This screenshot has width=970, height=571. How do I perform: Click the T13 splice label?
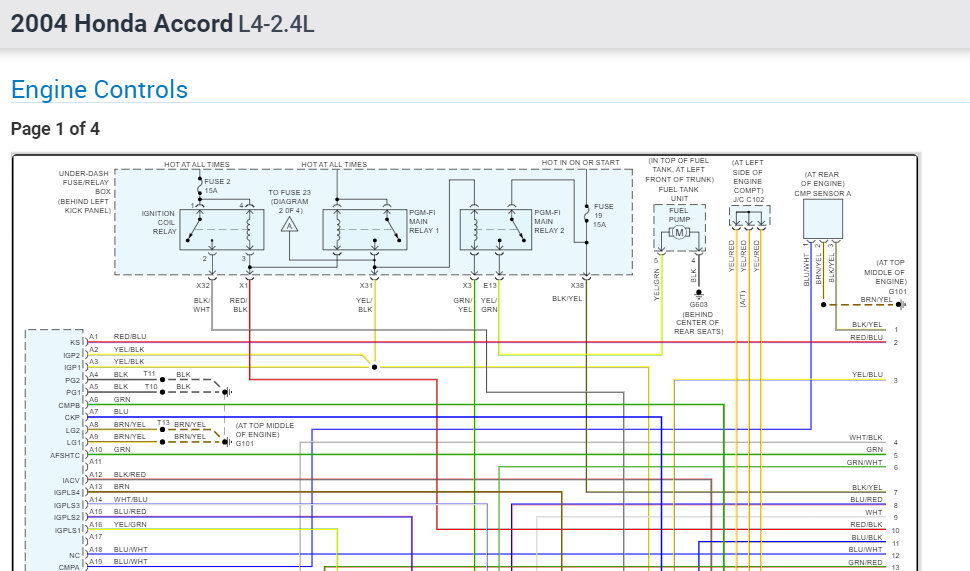tap(163, 423)
